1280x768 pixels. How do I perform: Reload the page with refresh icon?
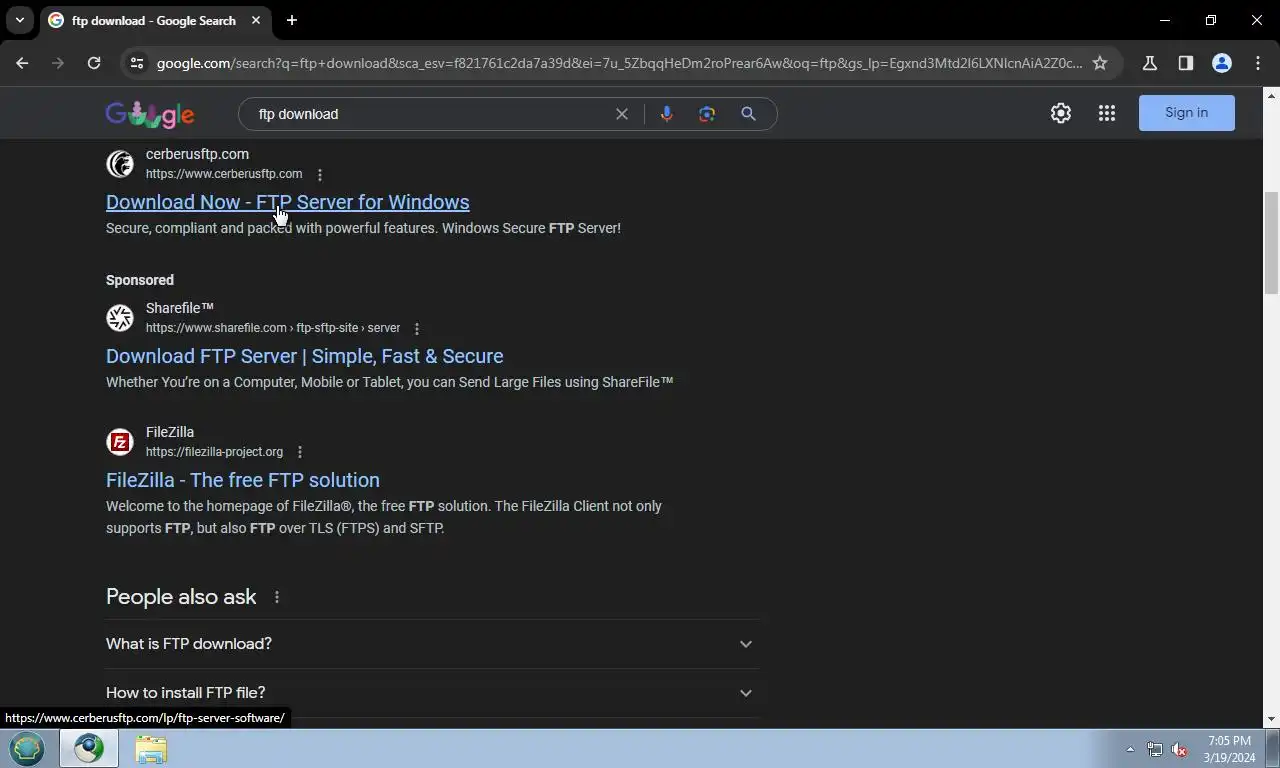coord(94,63)
